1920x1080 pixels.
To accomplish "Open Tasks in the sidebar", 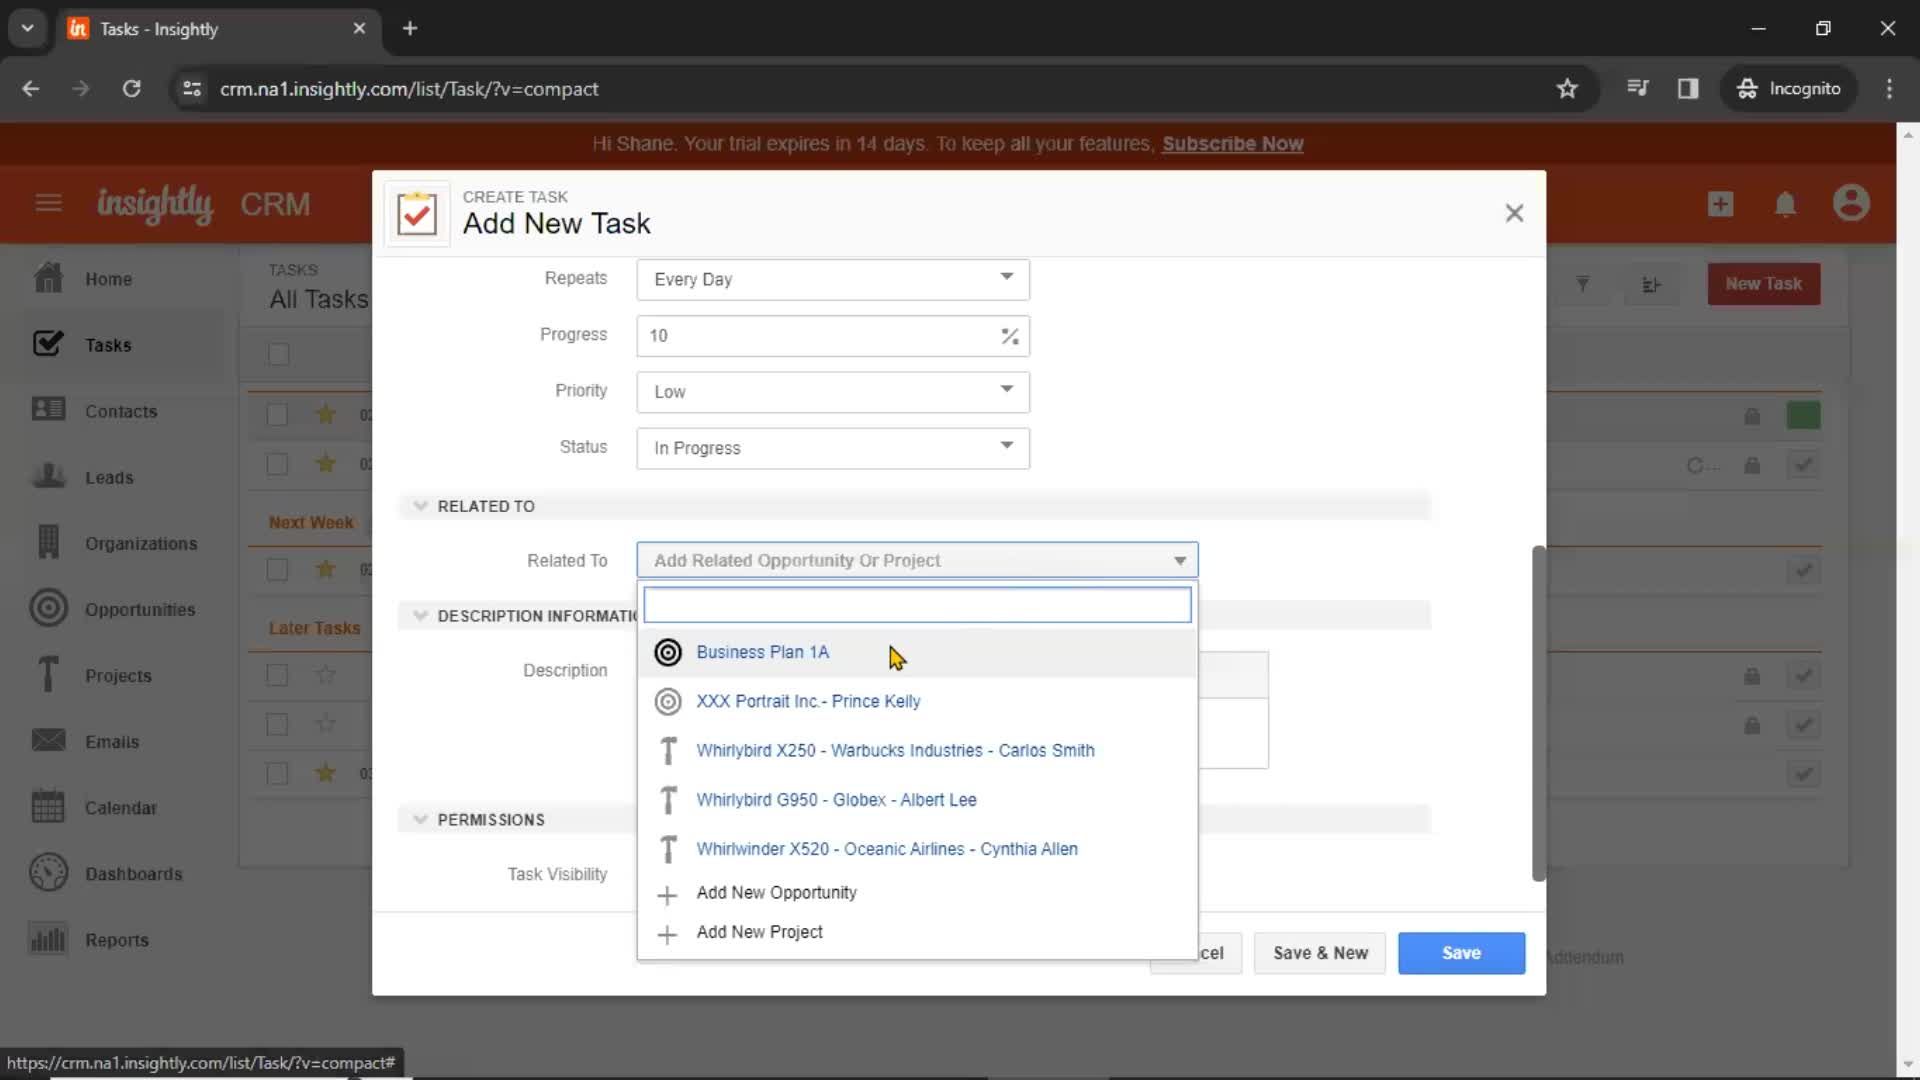I will pyautogui.click(x=82, y=345).
